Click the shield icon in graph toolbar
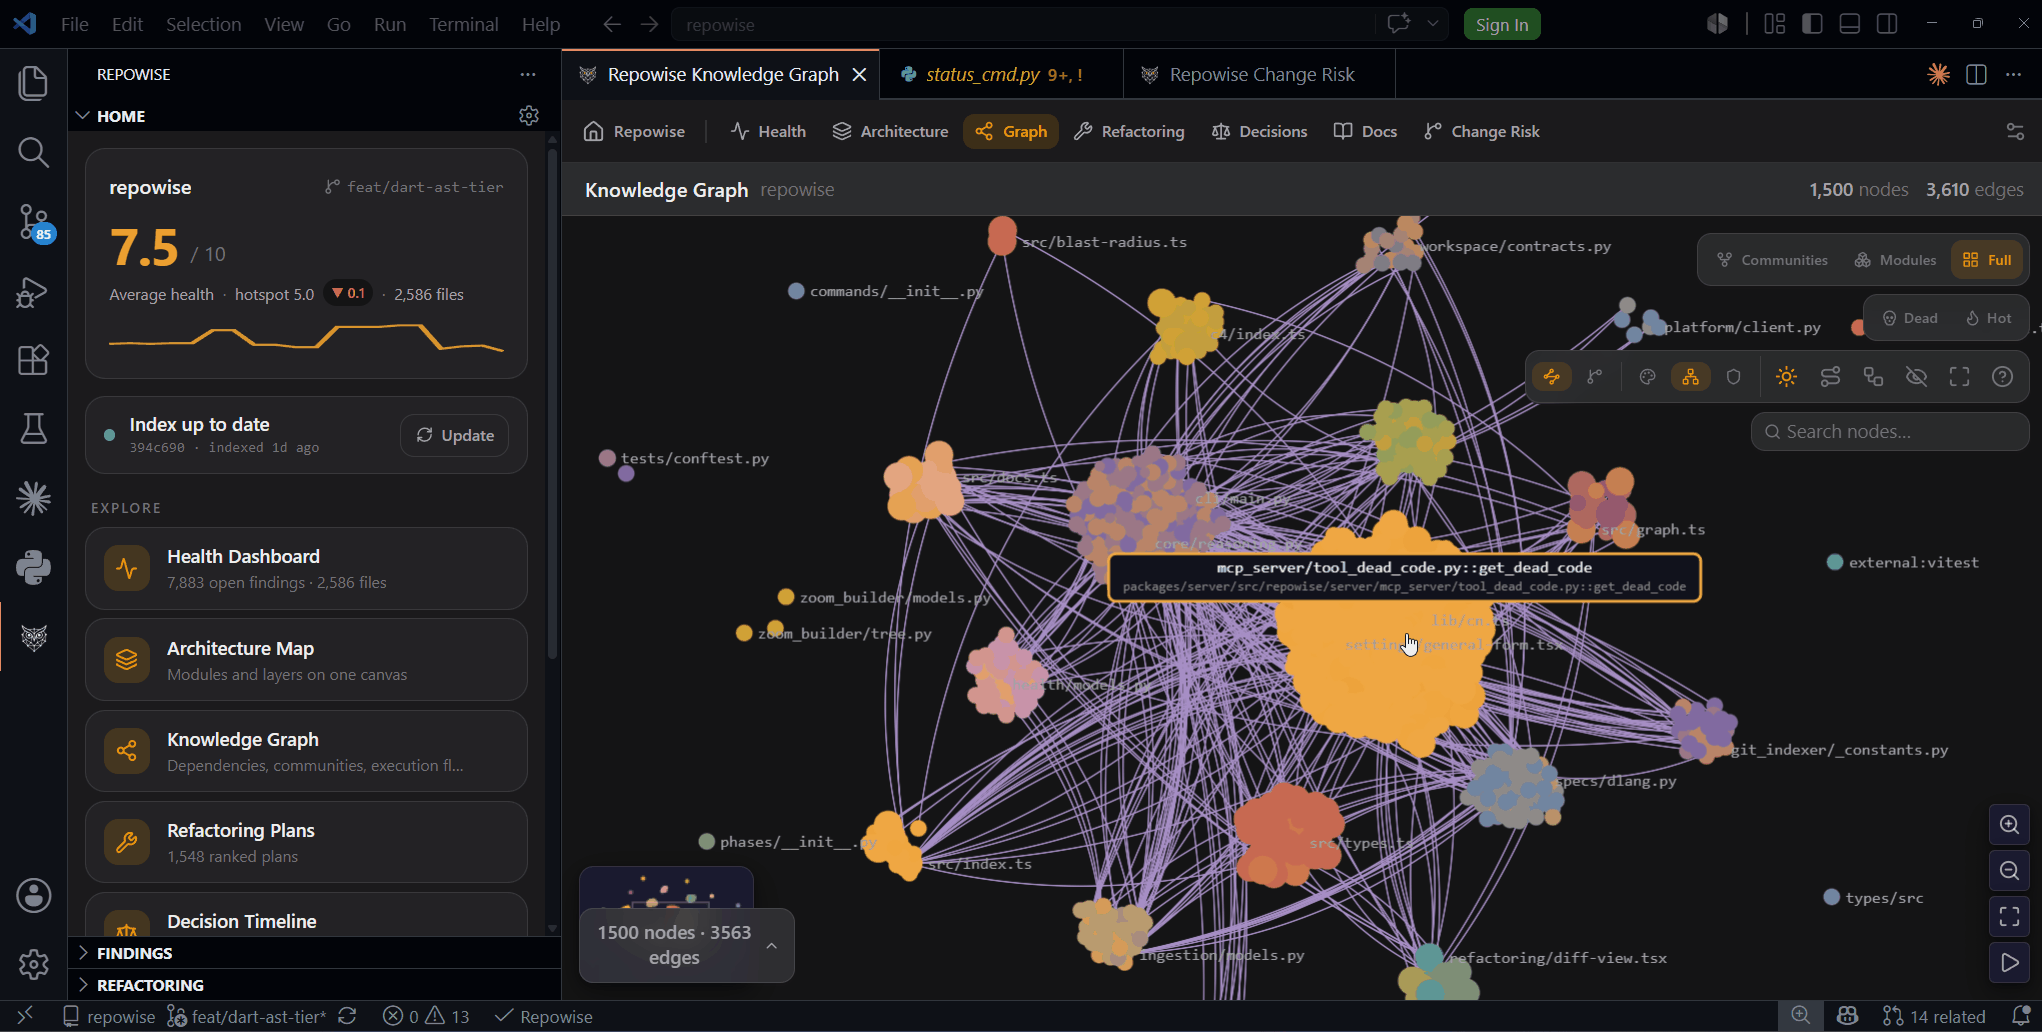The image size is (2042, 1032). point(1733,377)
